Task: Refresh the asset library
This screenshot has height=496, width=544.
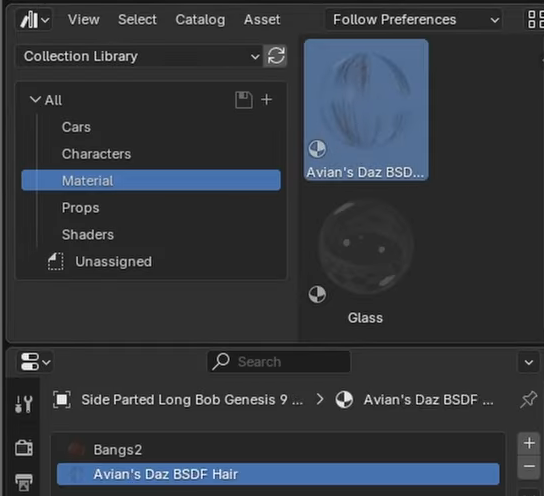Action: (x=275, y=56)
